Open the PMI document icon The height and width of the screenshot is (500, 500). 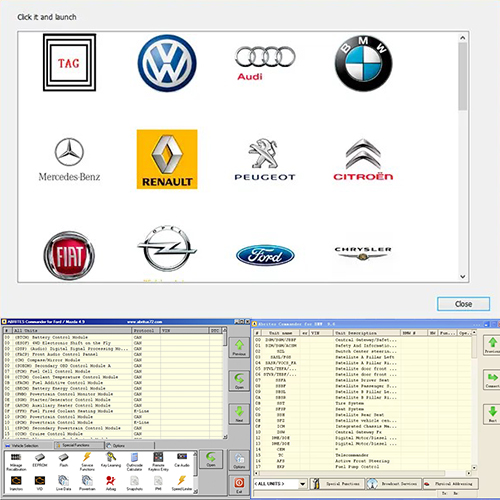click(x=158, y=483)
